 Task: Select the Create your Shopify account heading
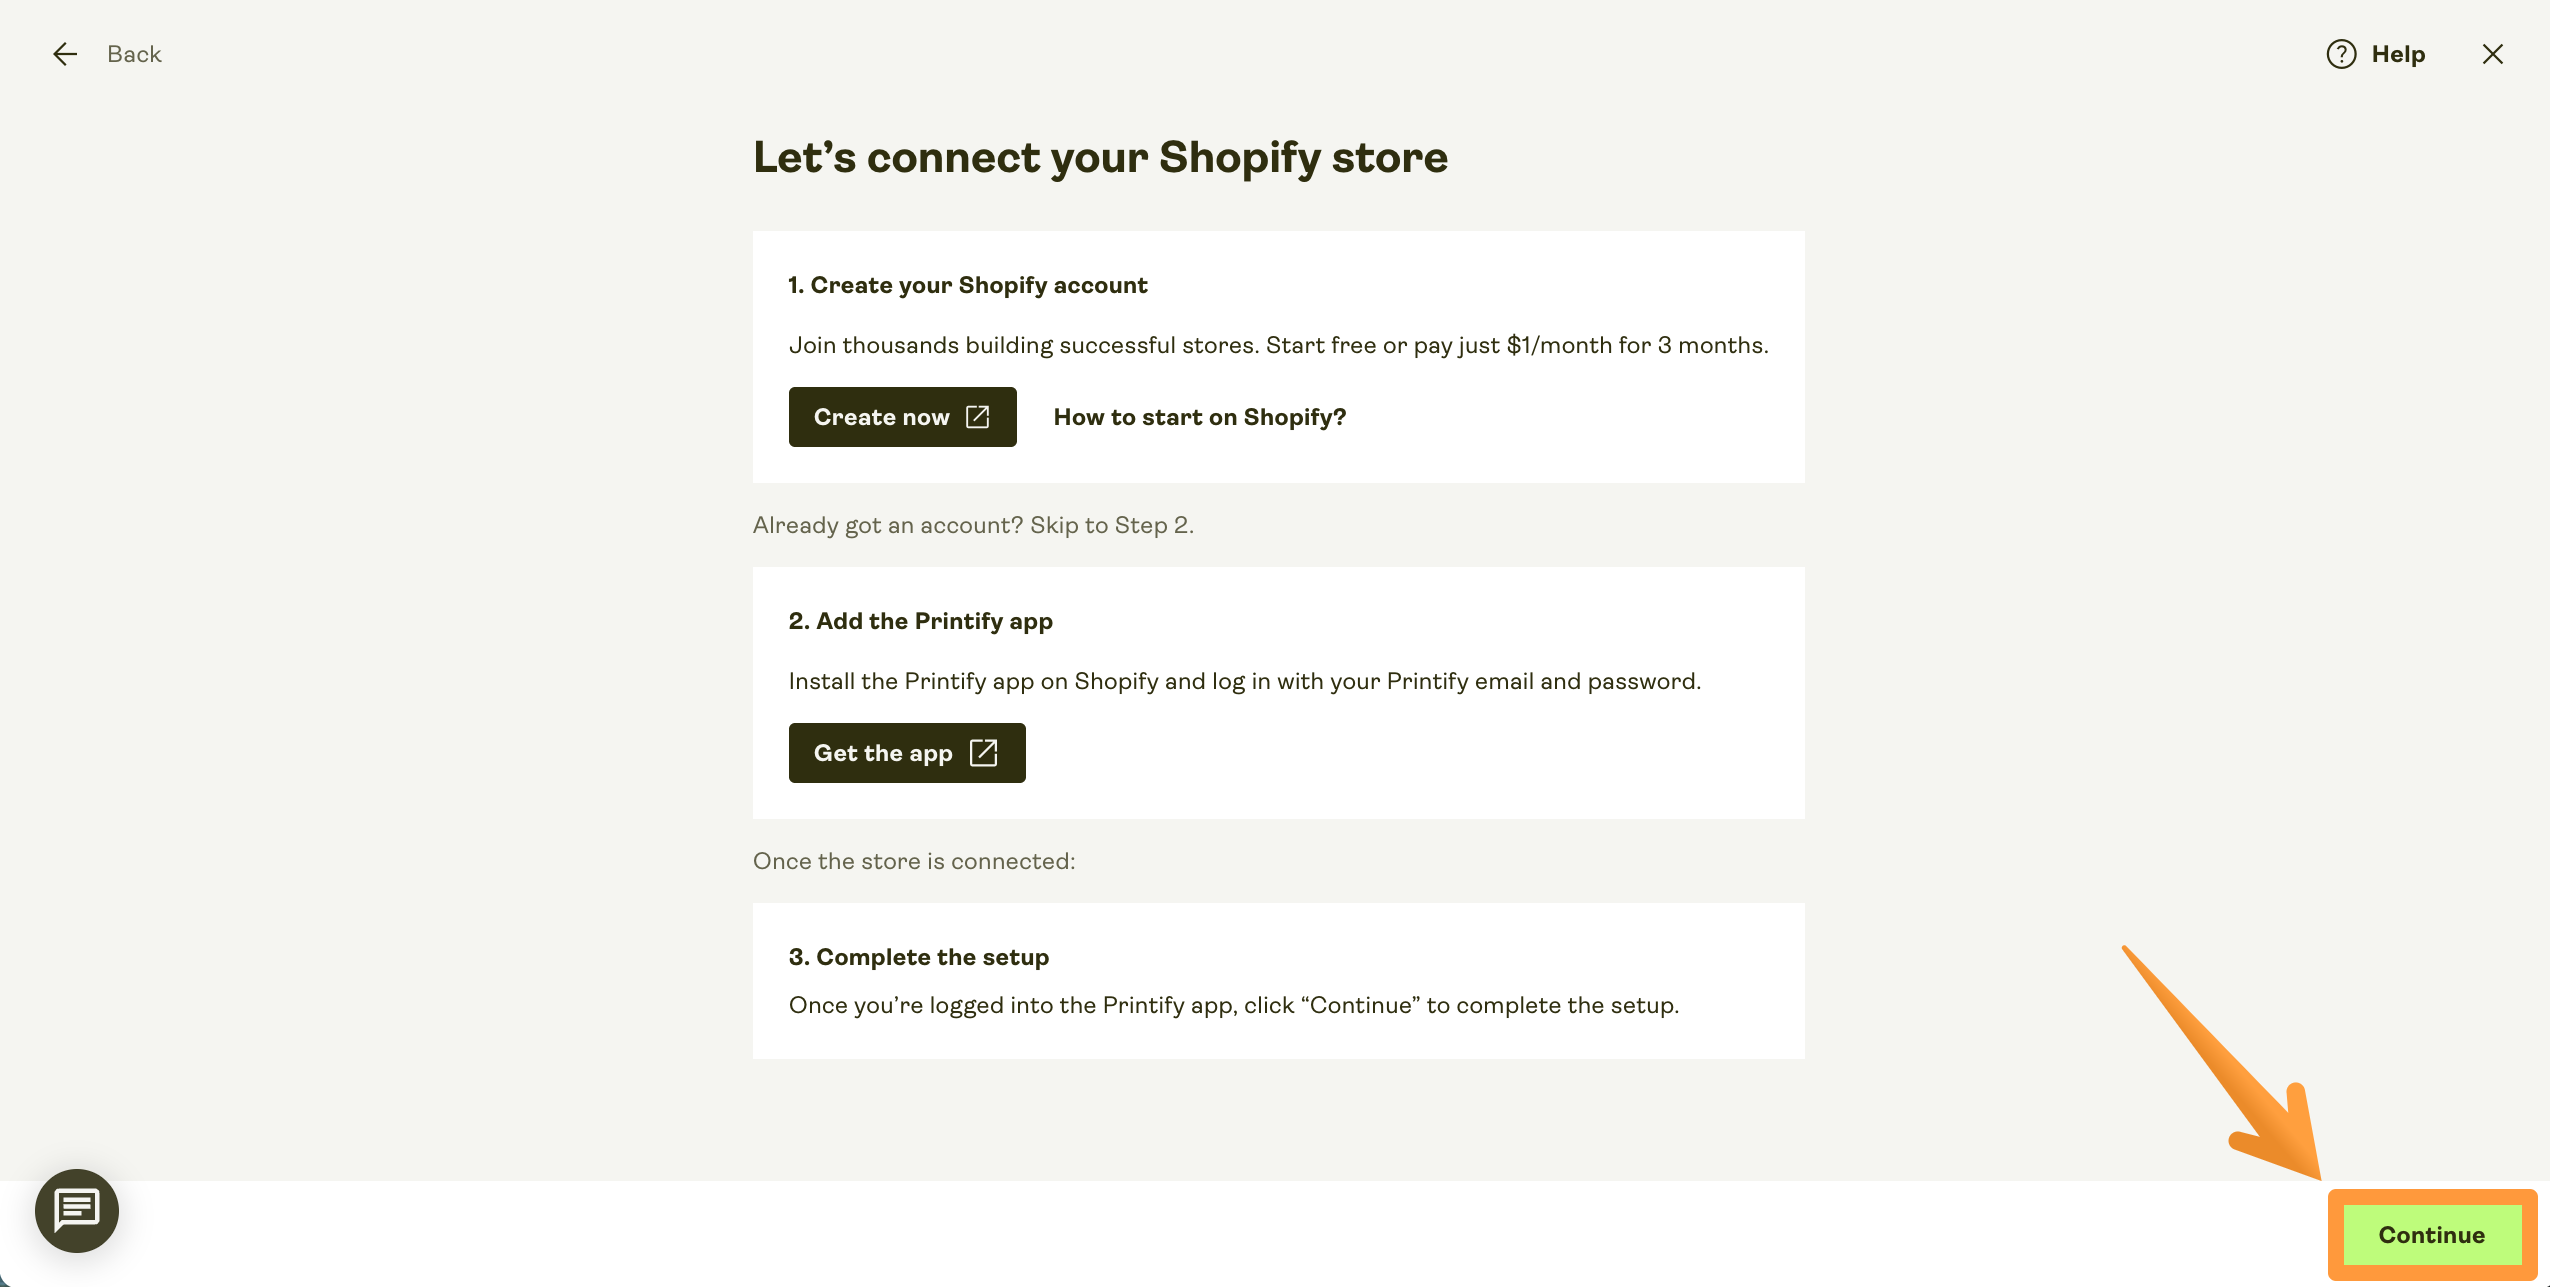tap(967, 285)
